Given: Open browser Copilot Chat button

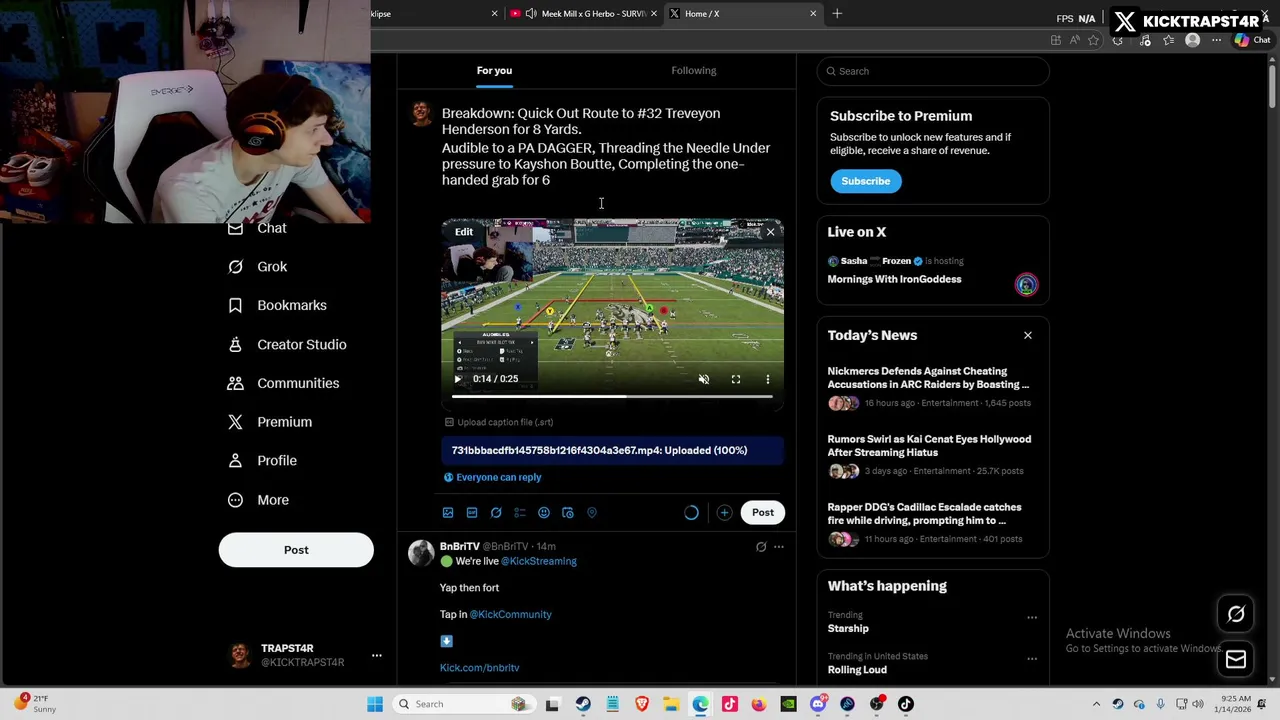Looking at the screenshot, I should click(1251, 40).
